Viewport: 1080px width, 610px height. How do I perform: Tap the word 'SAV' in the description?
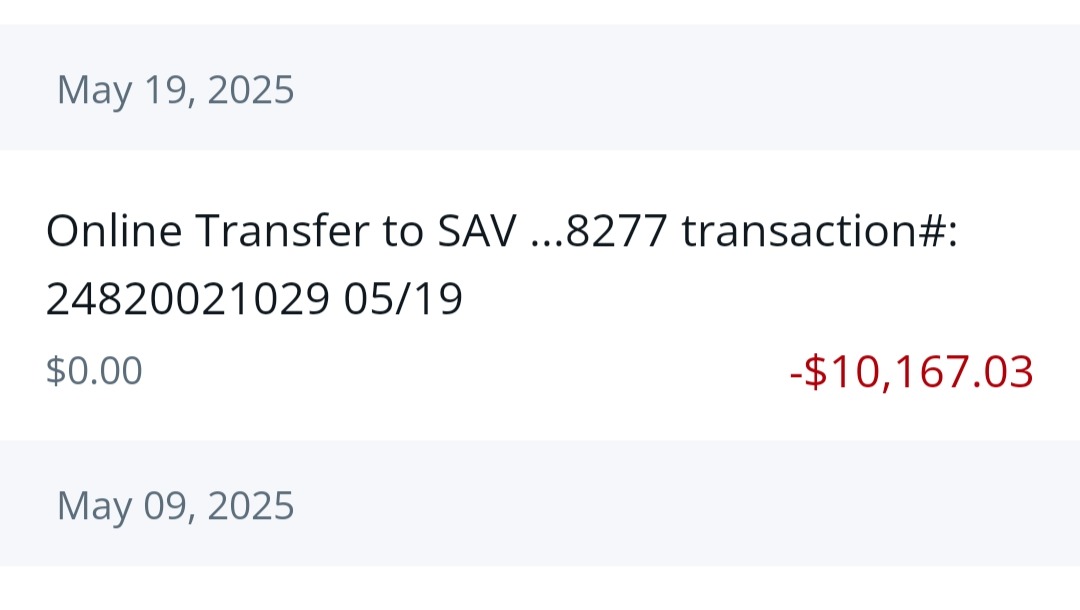pyautogui.click(x=477, y=232)
